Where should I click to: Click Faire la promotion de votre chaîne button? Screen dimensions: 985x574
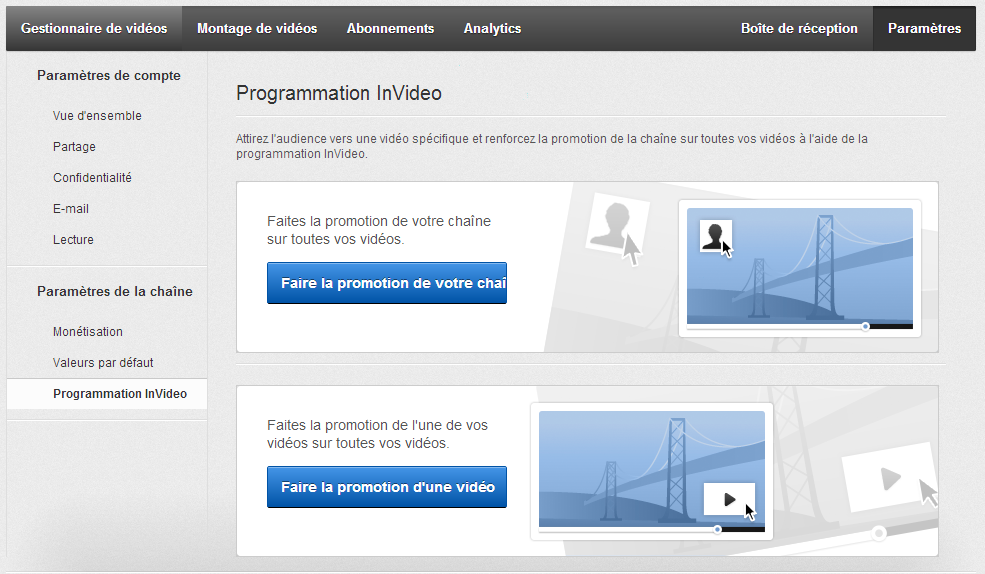click(x=387, y=283)
